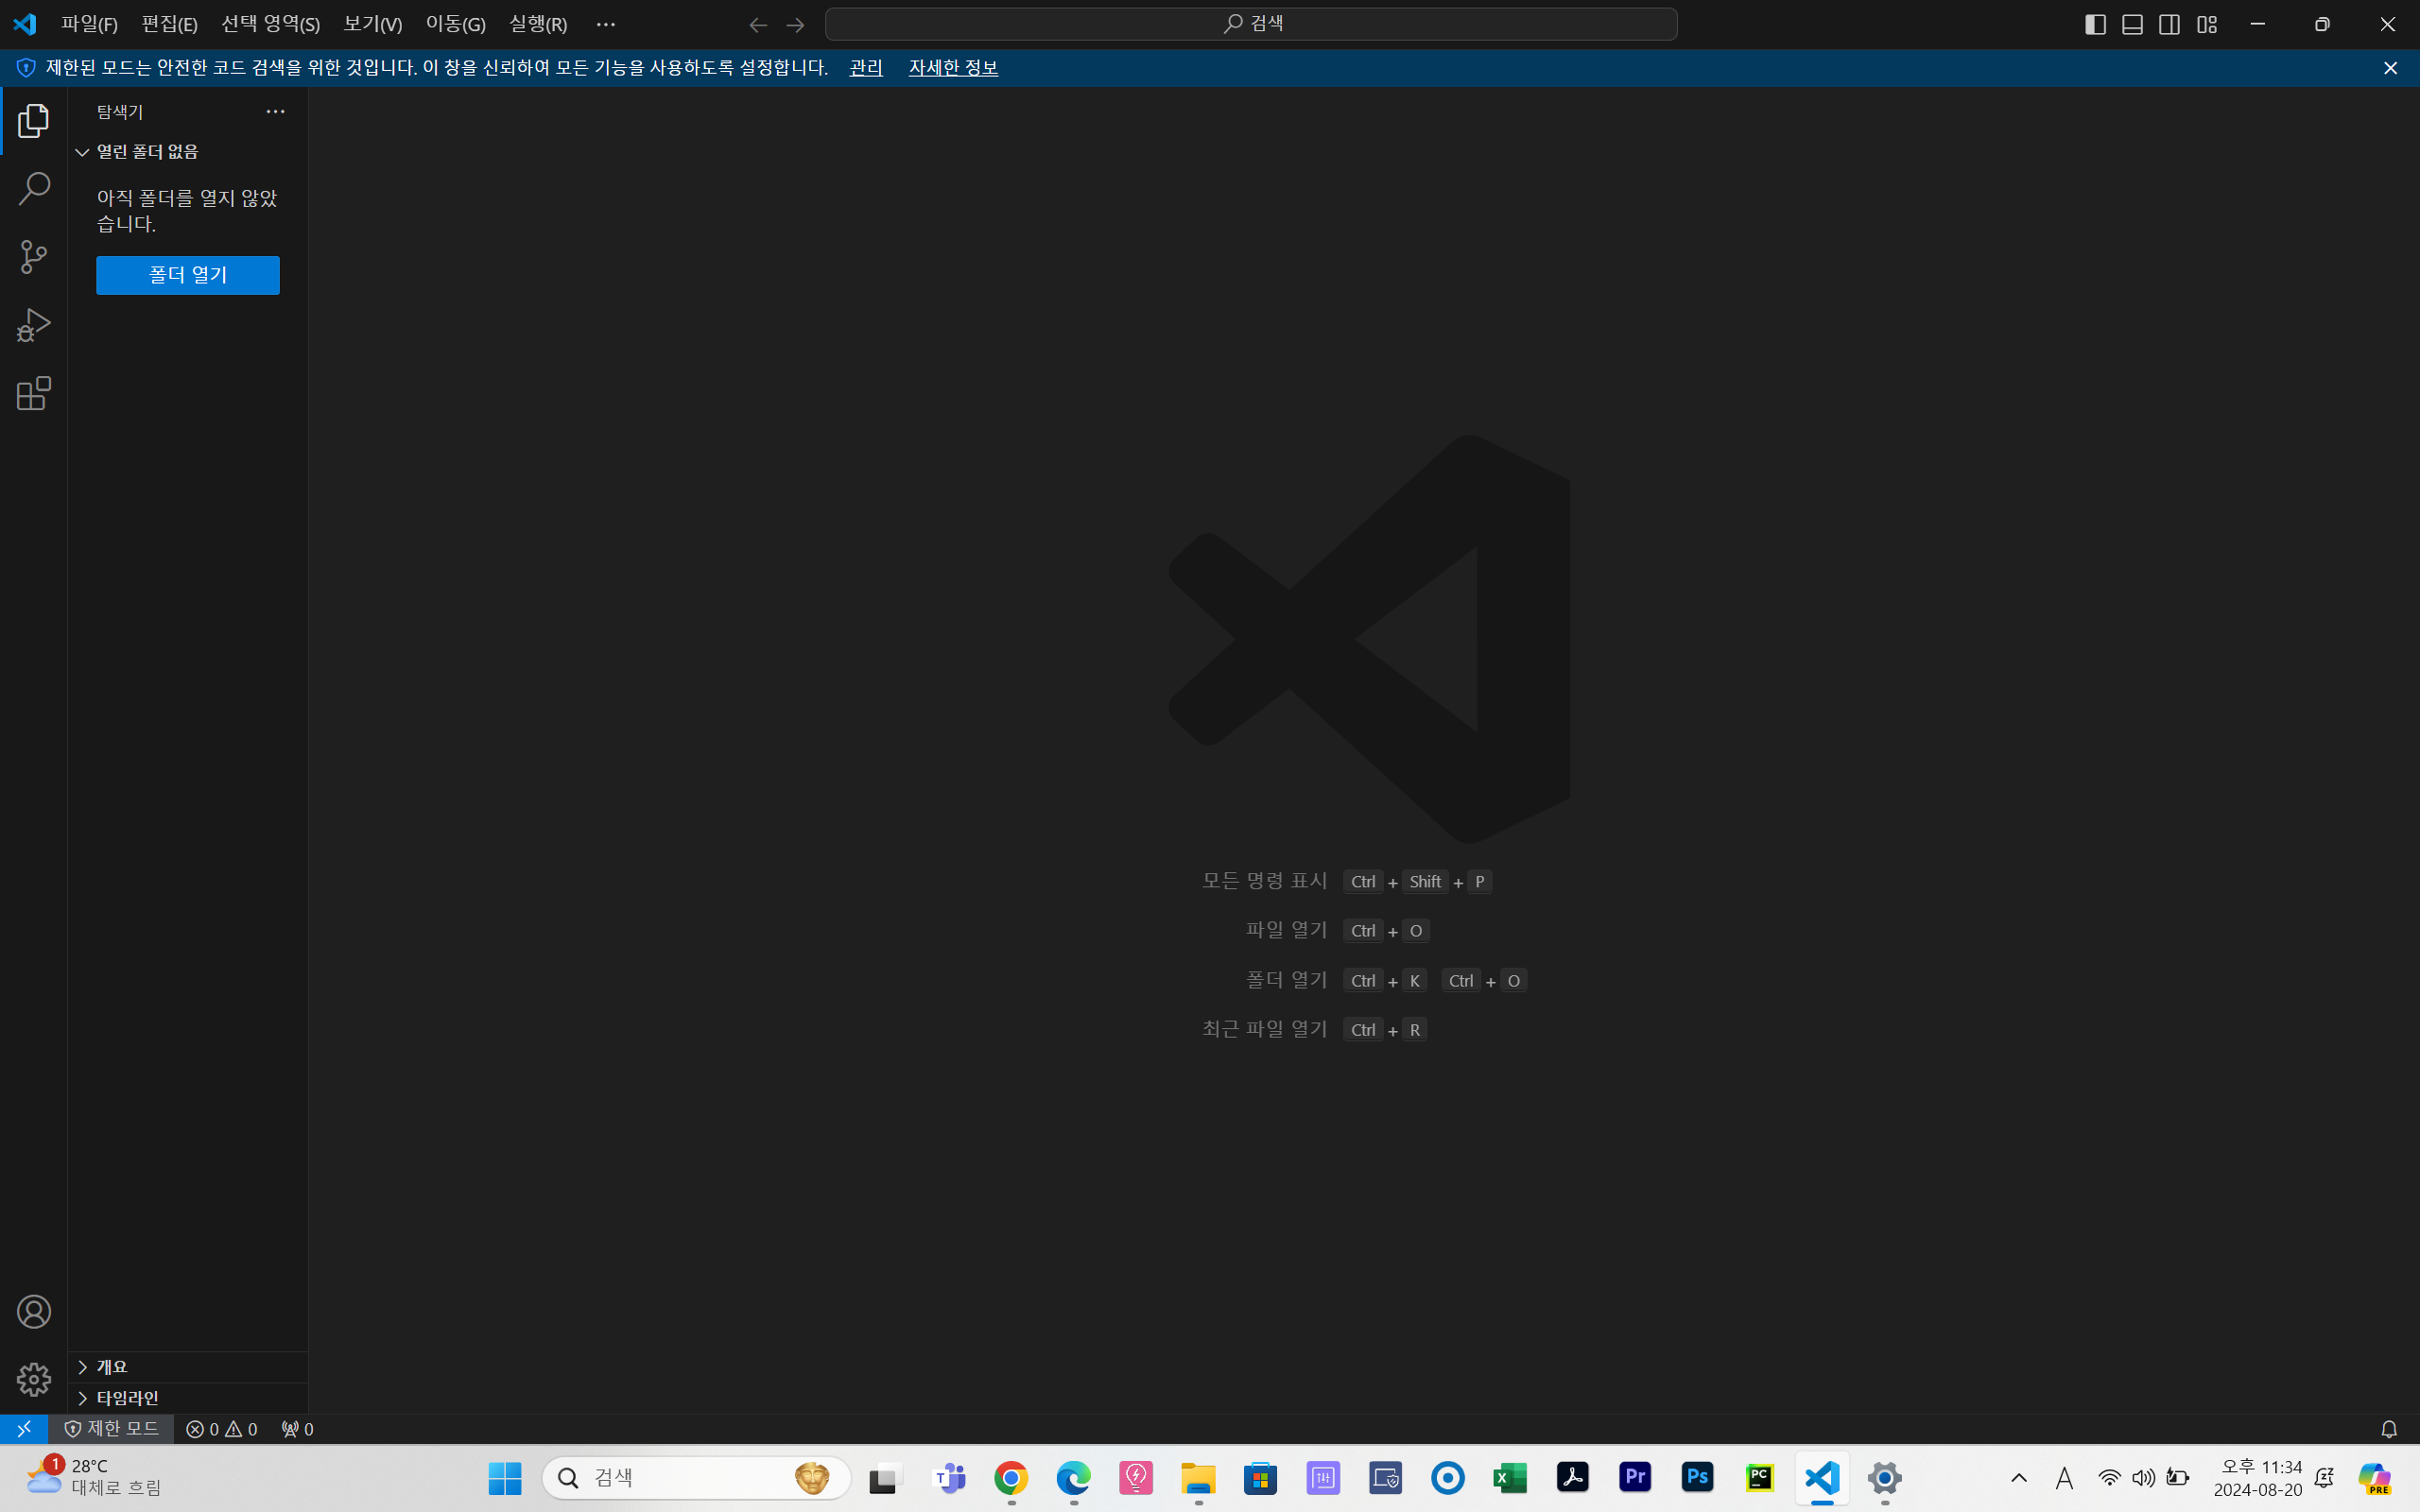
Task: Open Settings gear app from the taskbar
Action: pos(1885,1478)
